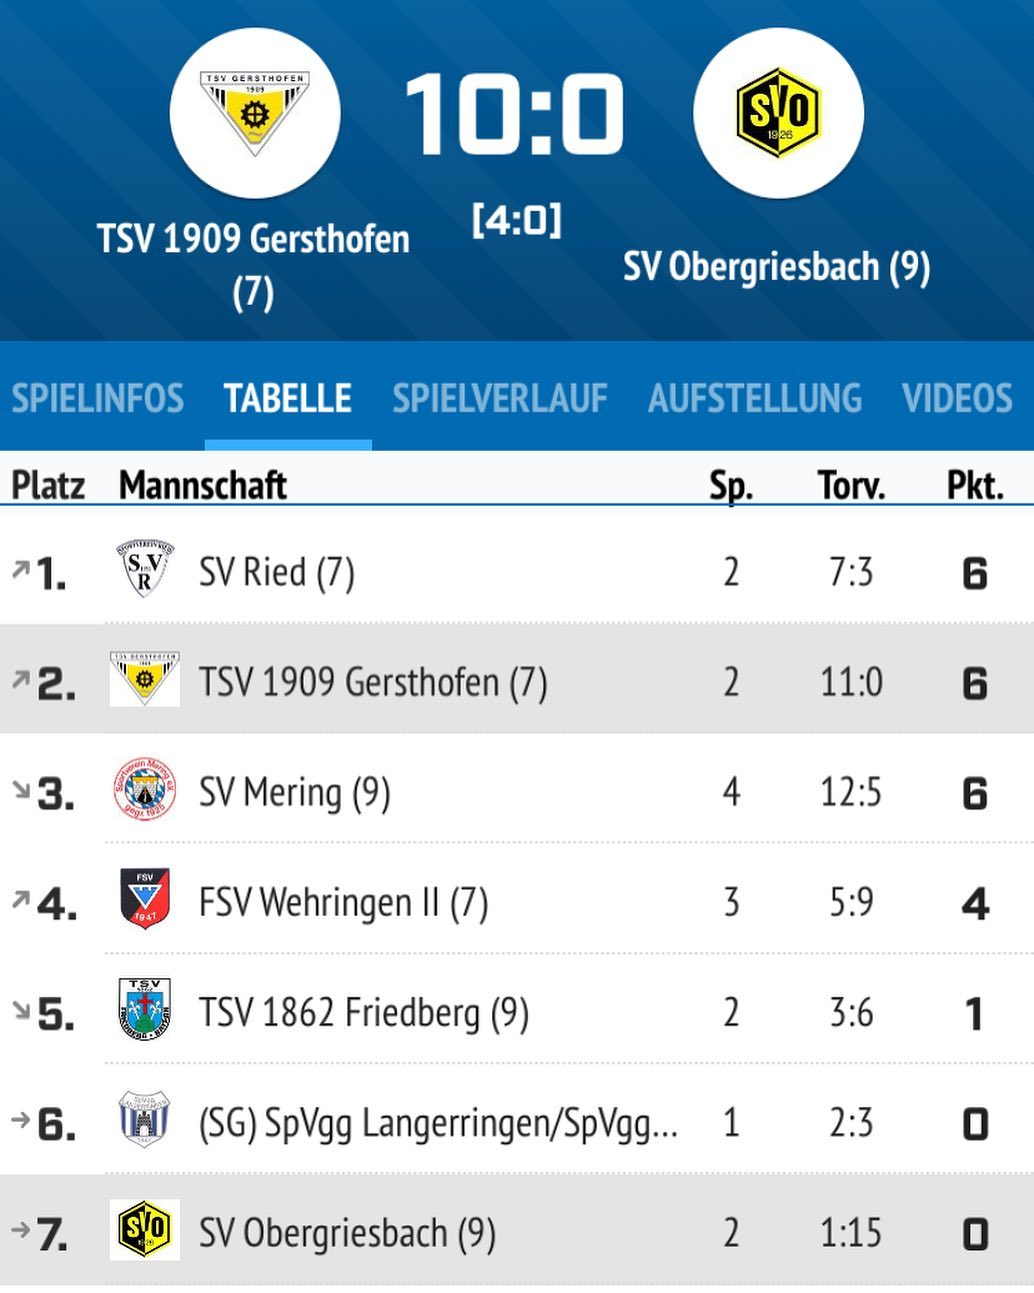Open the Aufstellung tab

pos(755,398)
